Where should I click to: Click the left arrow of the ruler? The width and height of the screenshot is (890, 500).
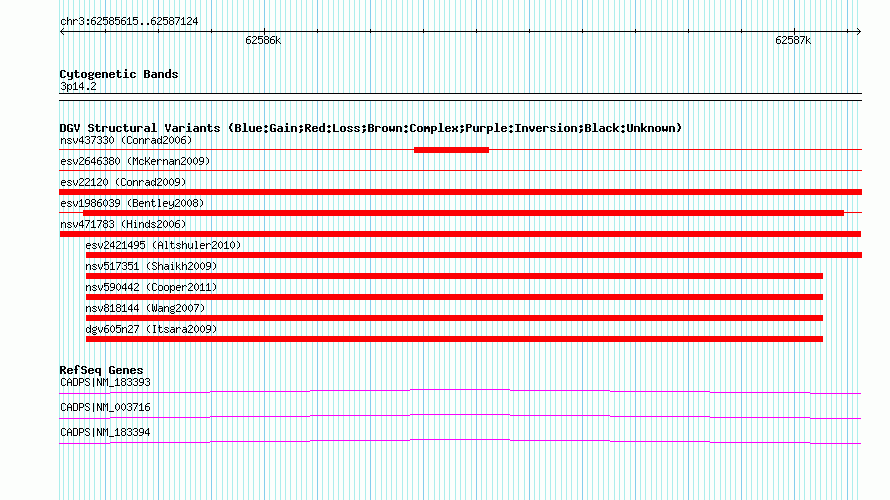point(62,32)
